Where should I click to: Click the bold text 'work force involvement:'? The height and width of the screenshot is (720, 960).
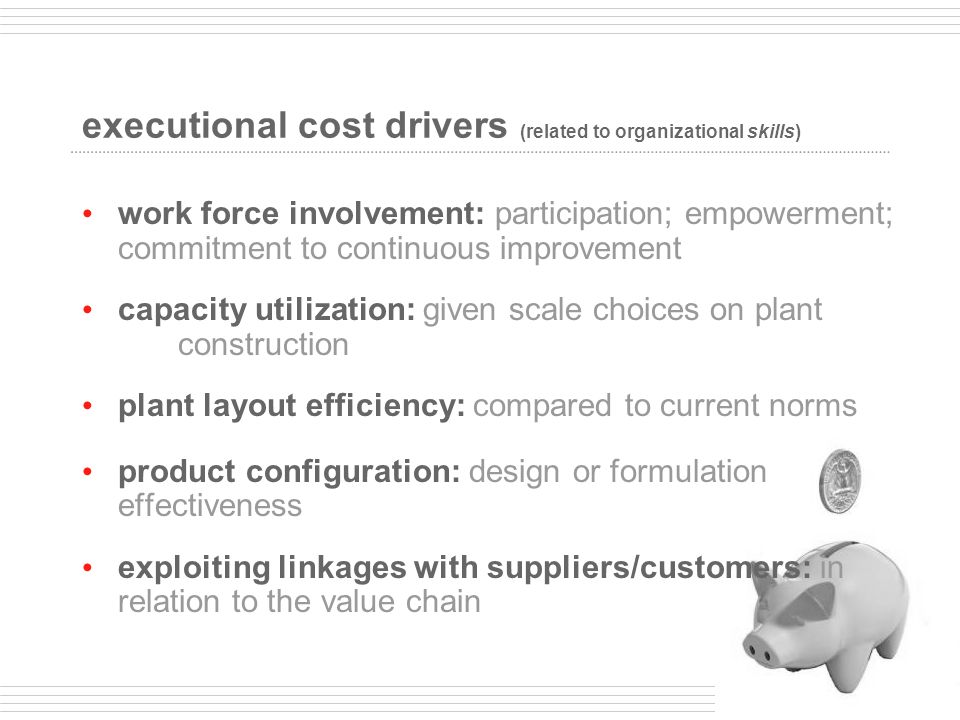[x=301, y=214]
